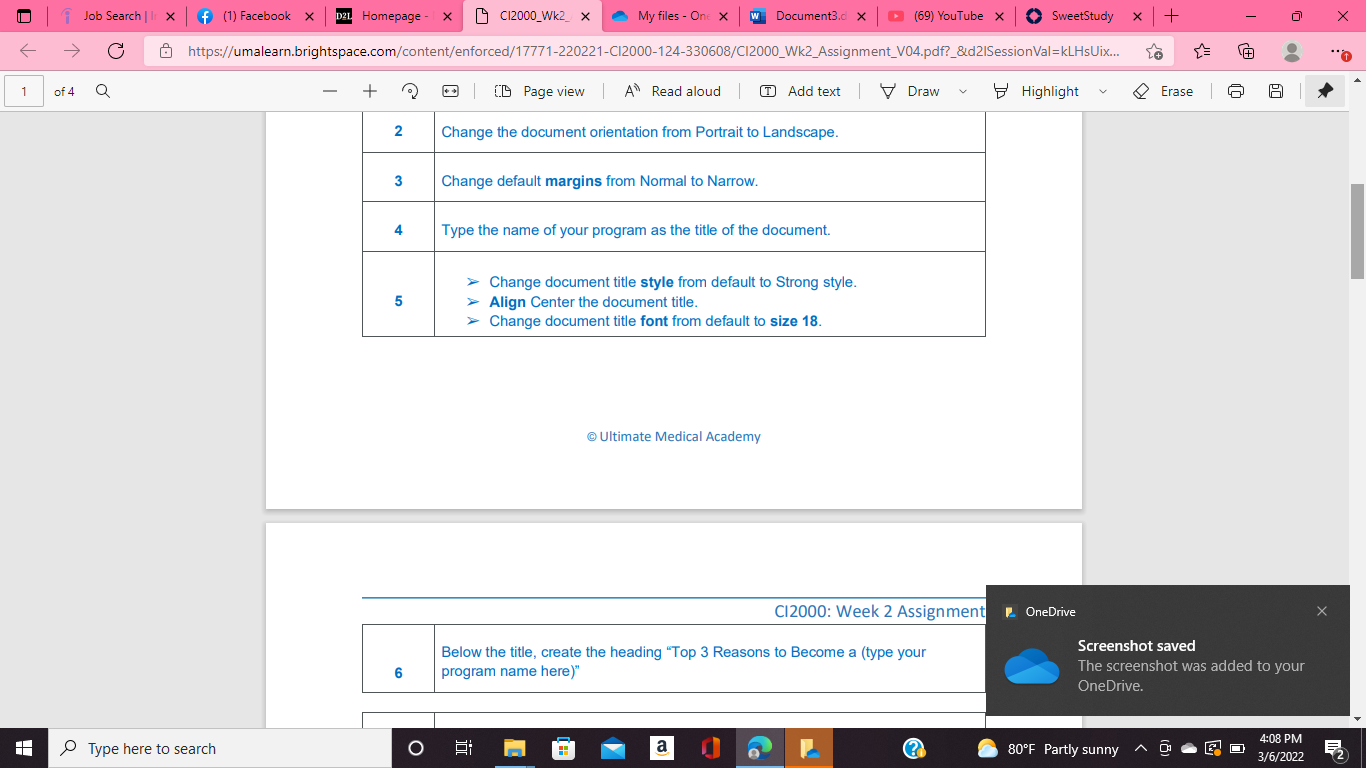This screenshot has height=768, width=1366.
Task: Click text "Align Center the document title"
Action: pyautogui.click(x=593, y=301)
